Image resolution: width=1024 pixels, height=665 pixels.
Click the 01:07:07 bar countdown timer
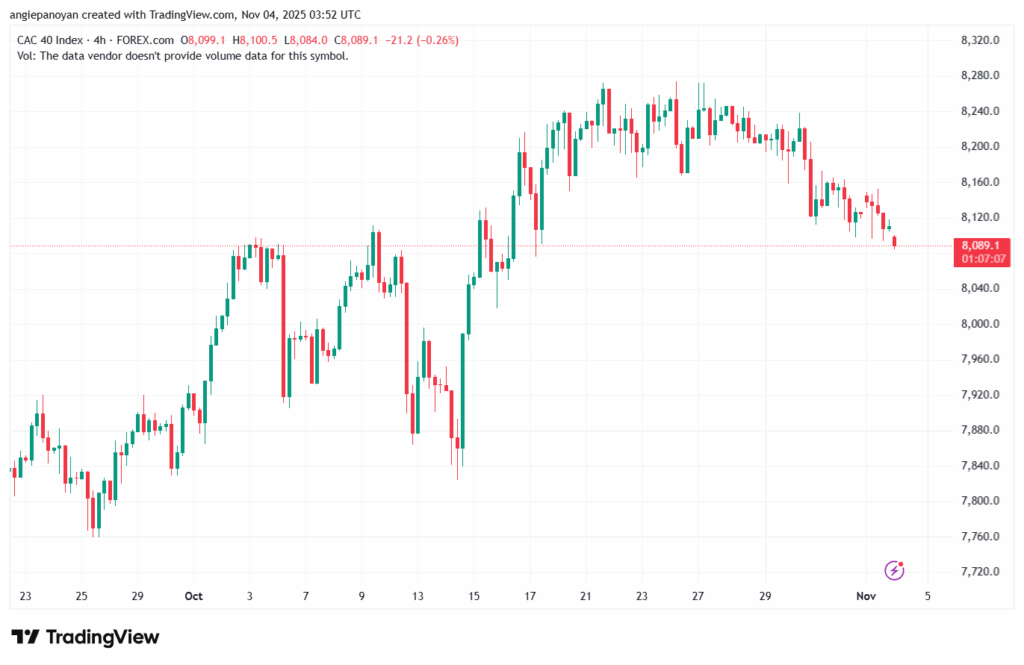coord(984,258)
